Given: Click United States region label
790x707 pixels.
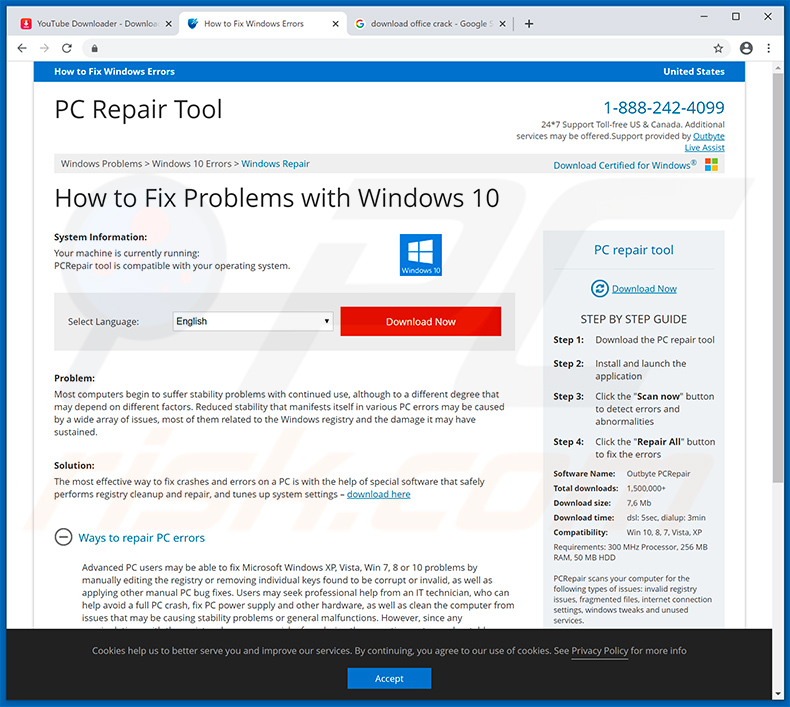Looking at the screenshot, I should click(693, 72).
